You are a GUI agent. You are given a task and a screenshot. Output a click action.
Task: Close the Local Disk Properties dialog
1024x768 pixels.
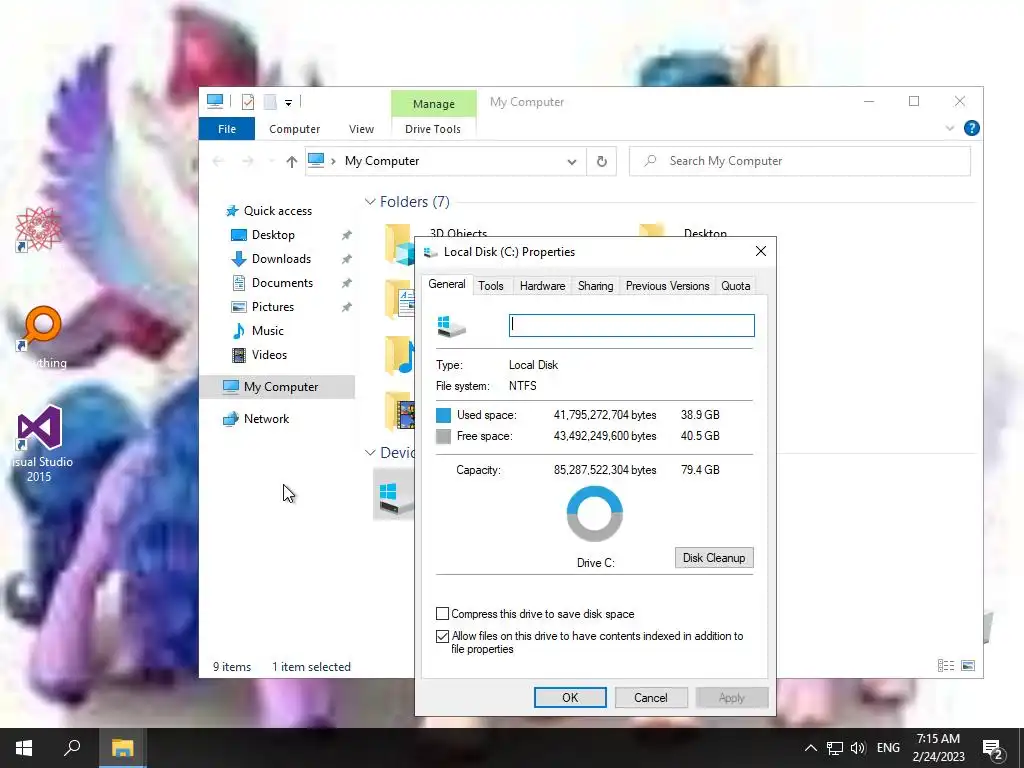(x=761, y=251)
